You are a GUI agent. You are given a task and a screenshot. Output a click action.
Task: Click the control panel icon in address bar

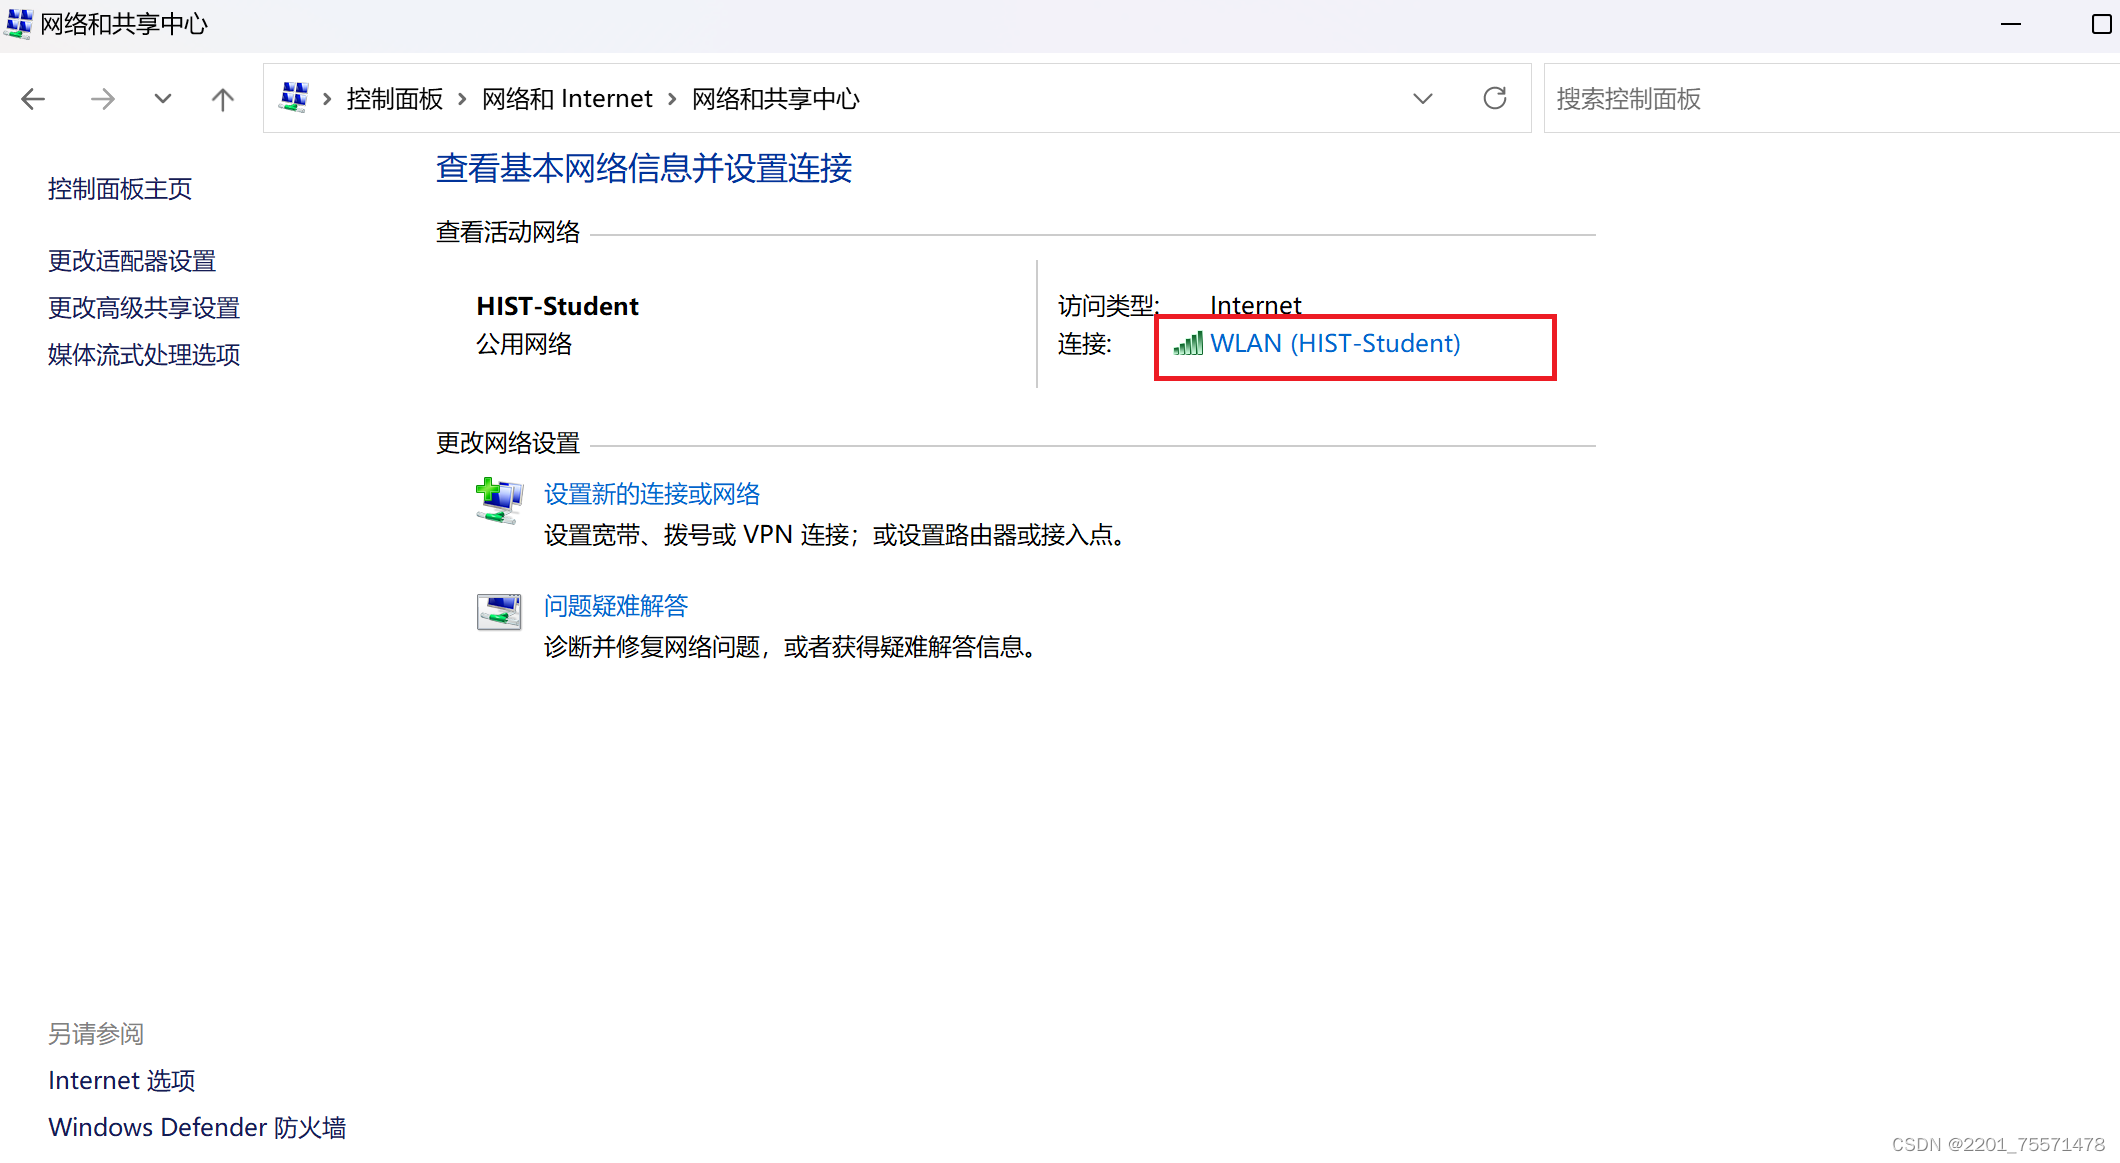point(293,98)
